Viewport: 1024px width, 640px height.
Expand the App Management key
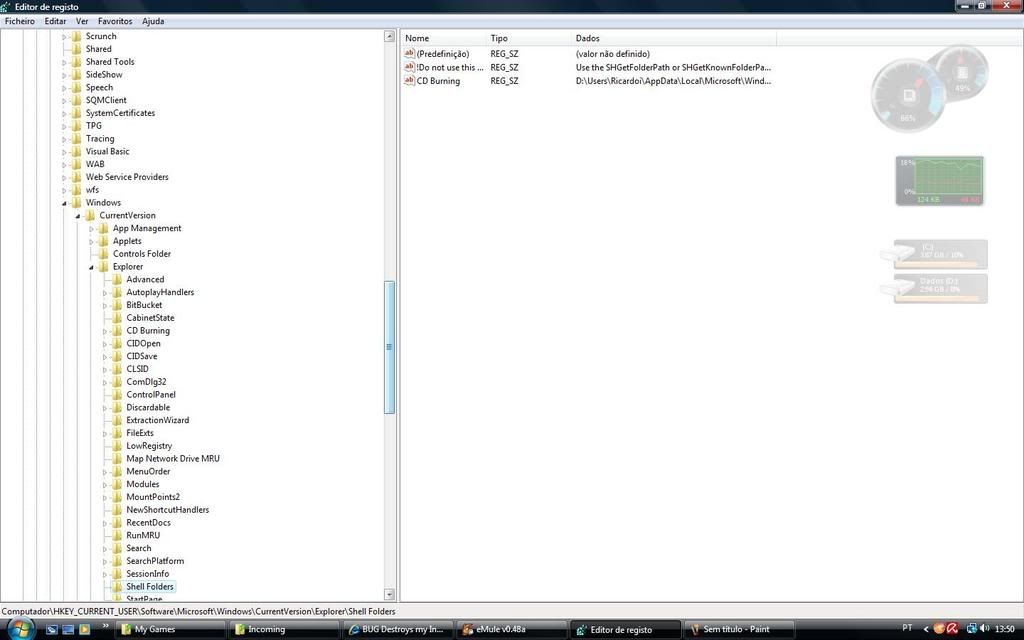91,229
